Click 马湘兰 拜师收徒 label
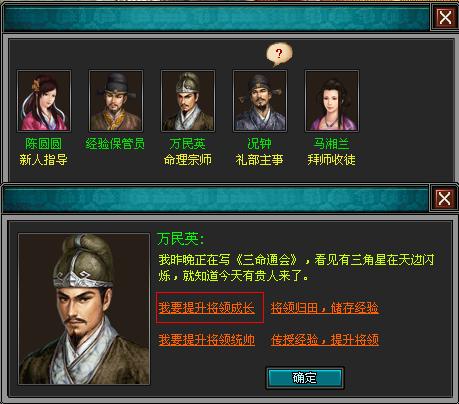459x404 pixels. (331, 152)
